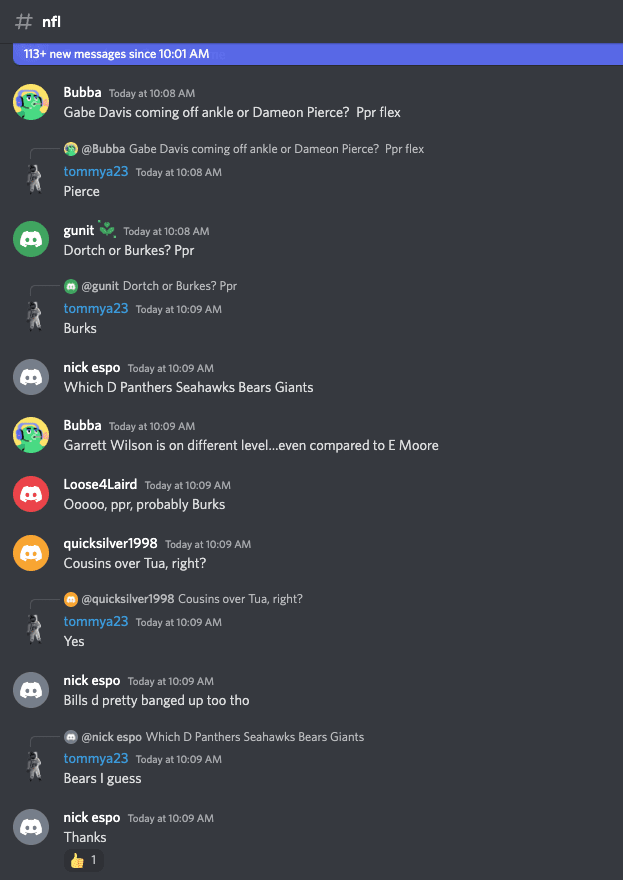Open gunit's green Discord avatar
This screenshot has height=880, width=623.
pos(31,239)
